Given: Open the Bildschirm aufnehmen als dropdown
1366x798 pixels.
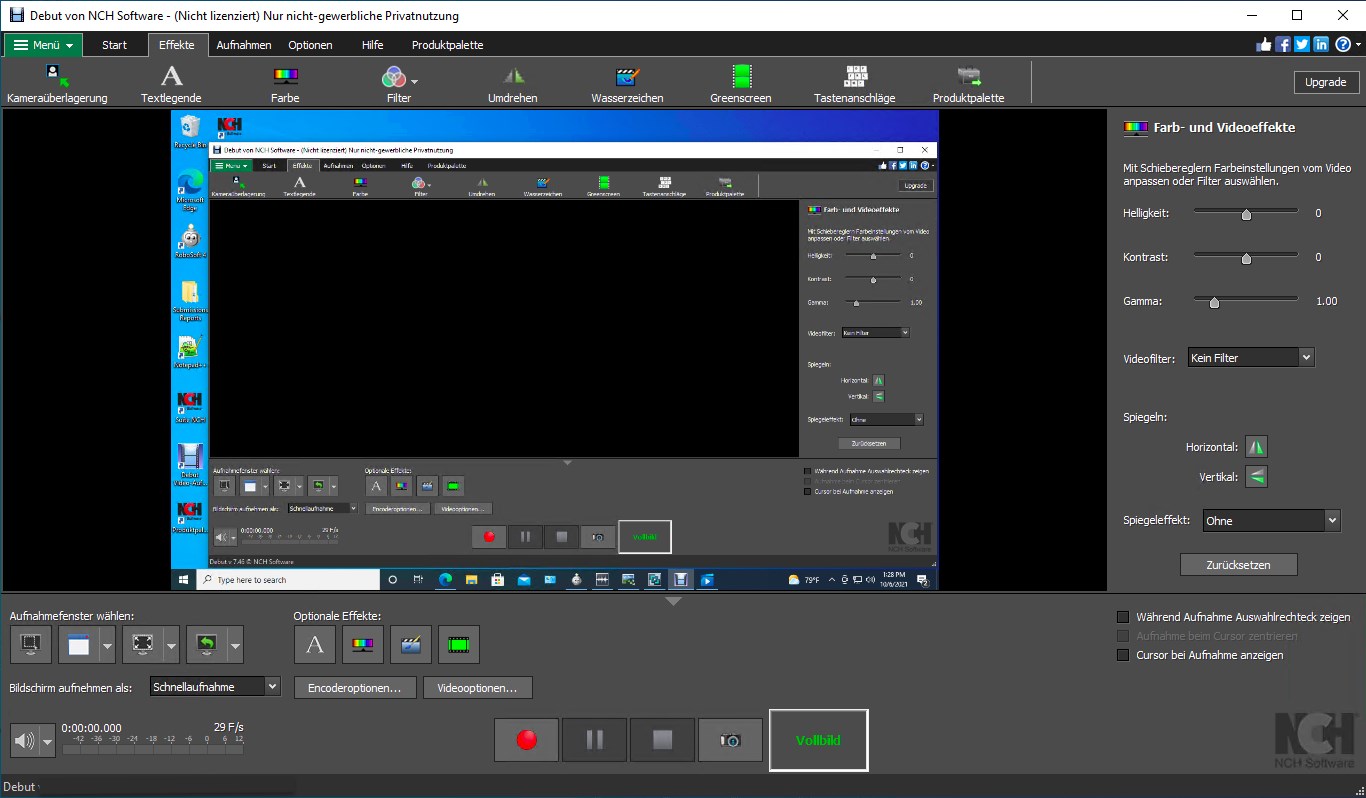Looking at the screenshot, I should tap(215, 687).
